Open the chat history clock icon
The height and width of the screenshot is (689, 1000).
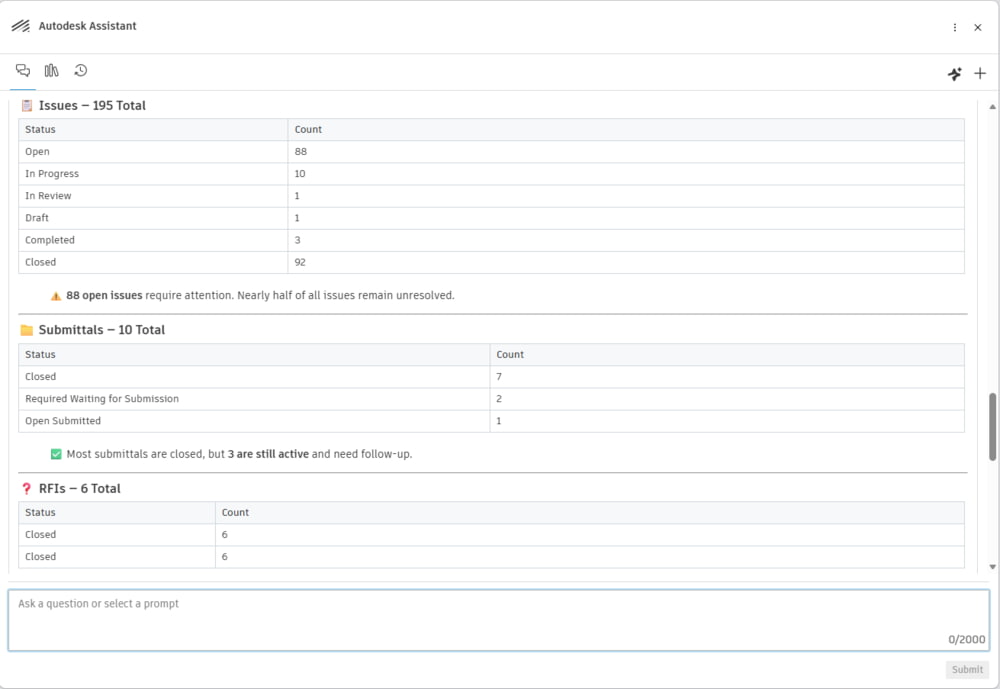point(80,70)
